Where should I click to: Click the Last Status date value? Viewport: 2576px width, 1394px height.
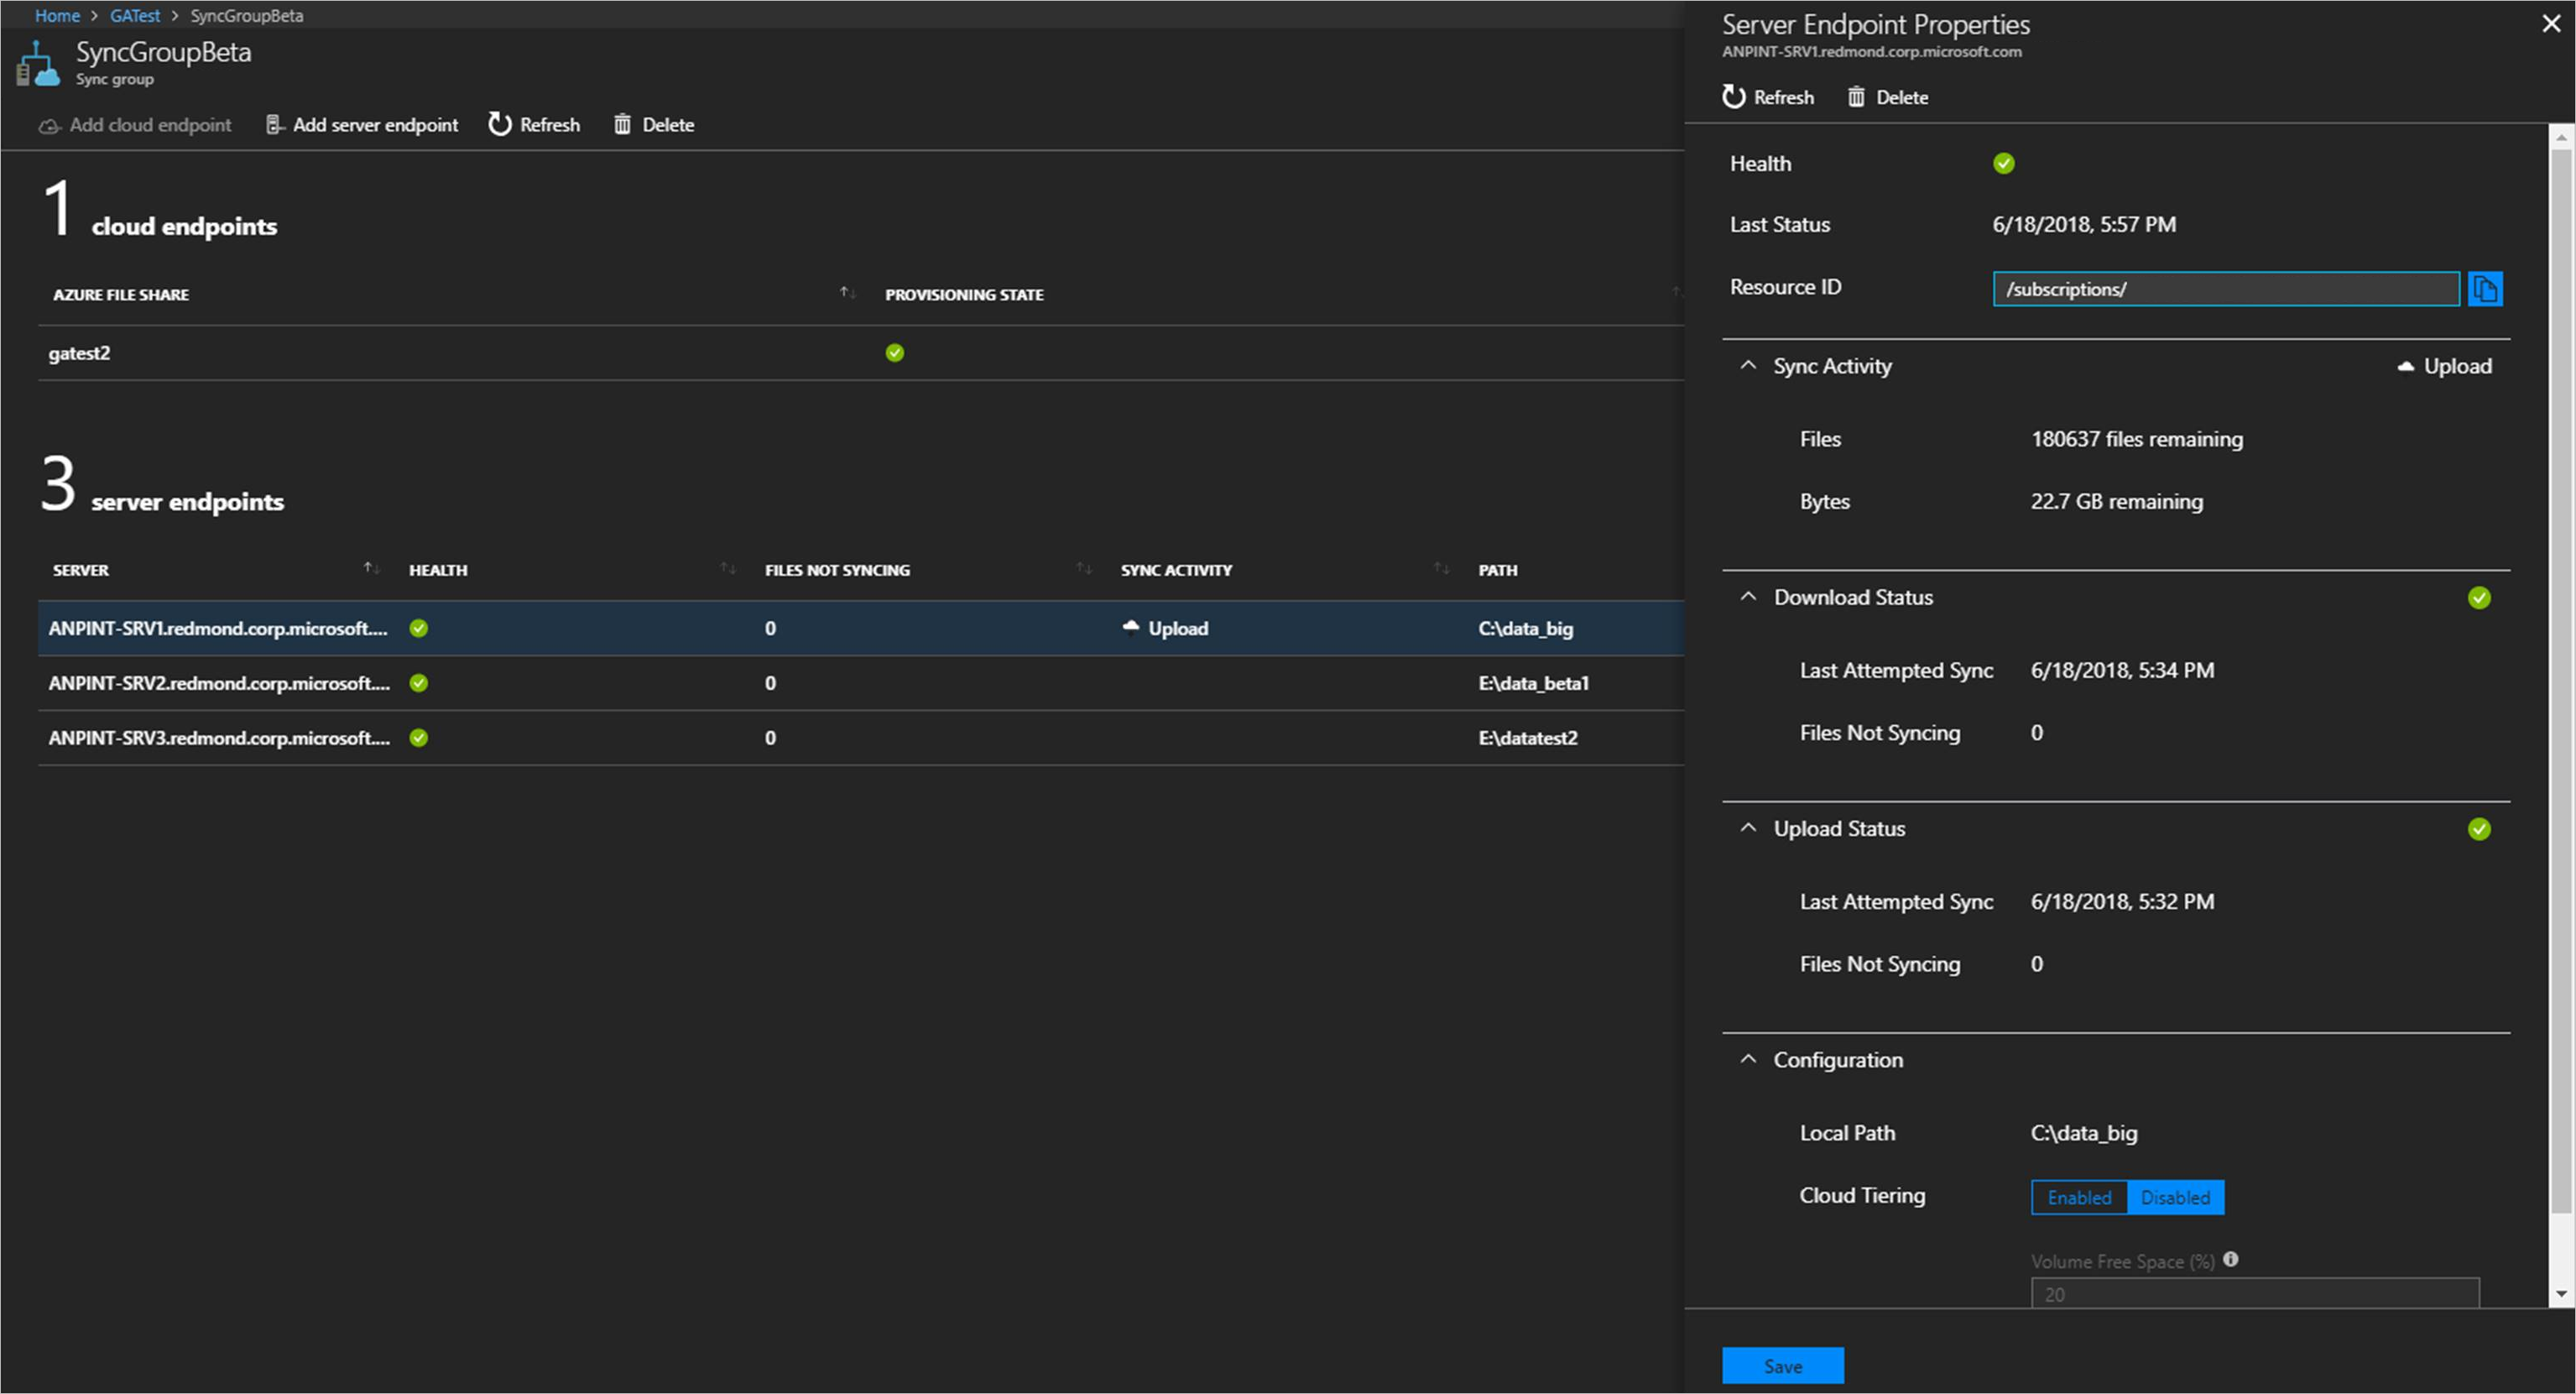(2084, 225)
